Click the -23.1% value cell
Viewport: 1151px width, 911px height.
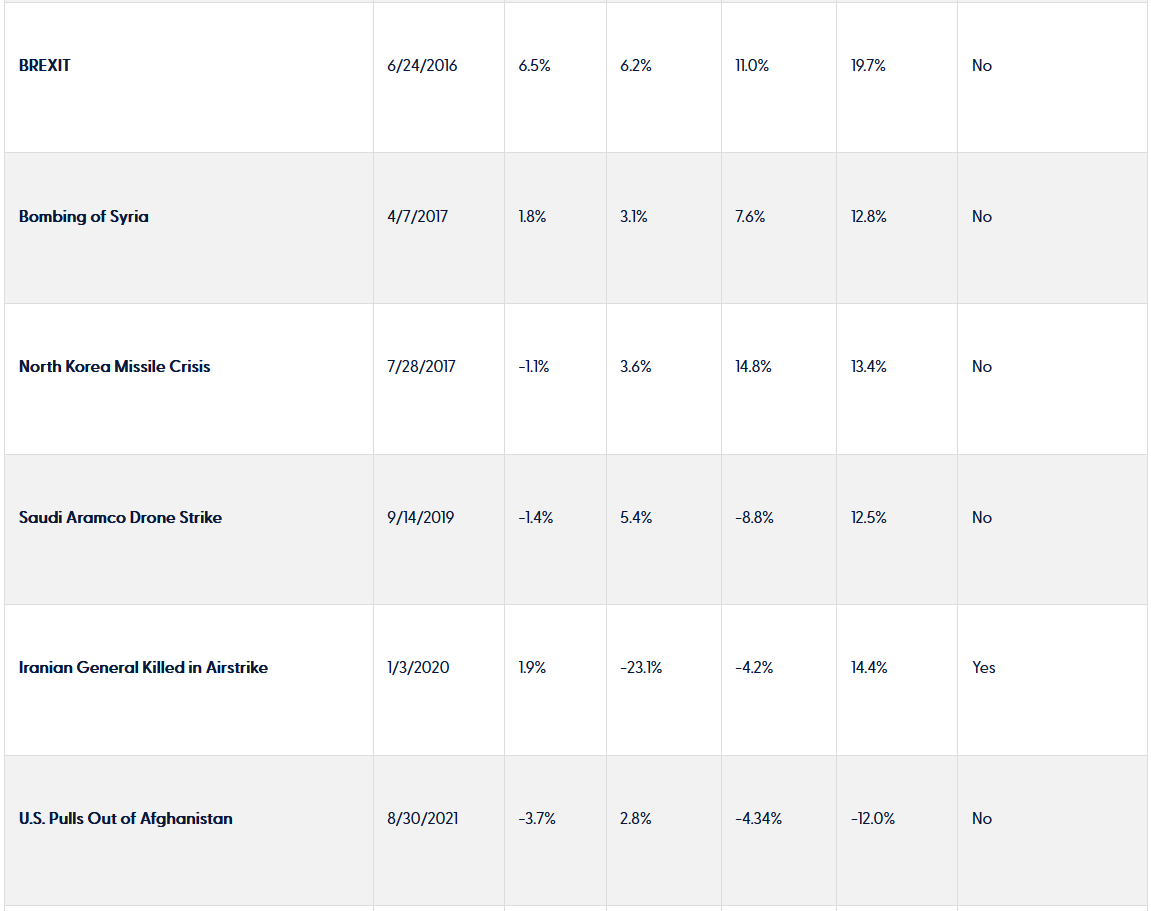641,668
